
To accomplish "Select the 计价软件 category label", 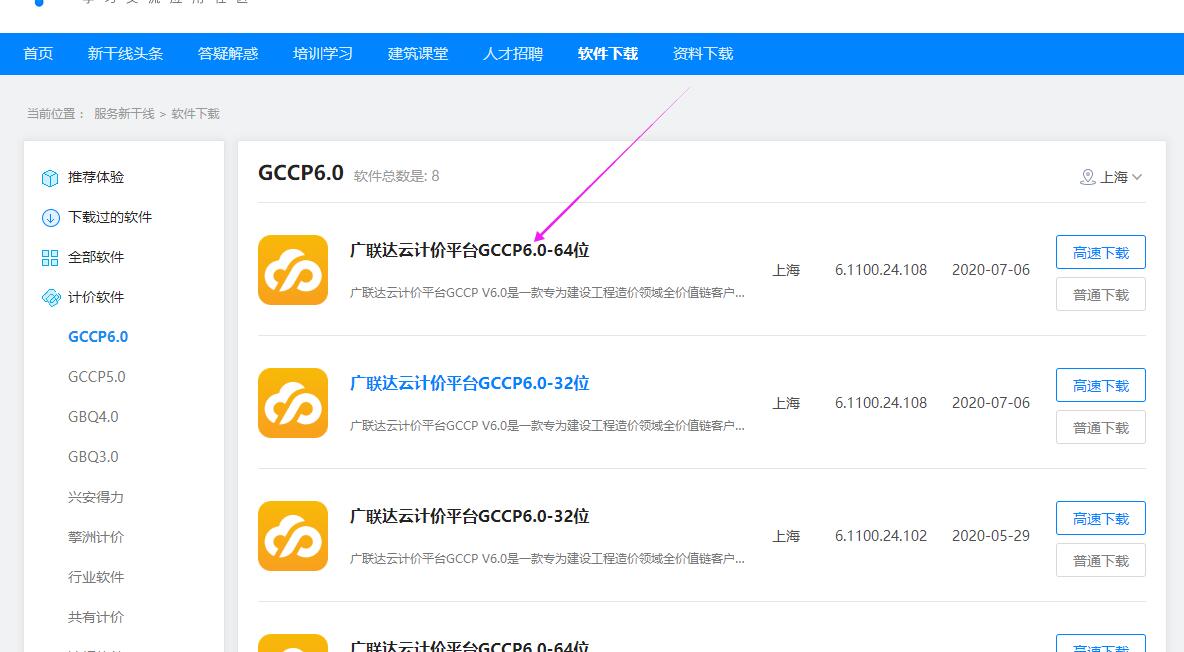I will pos(96,297).
